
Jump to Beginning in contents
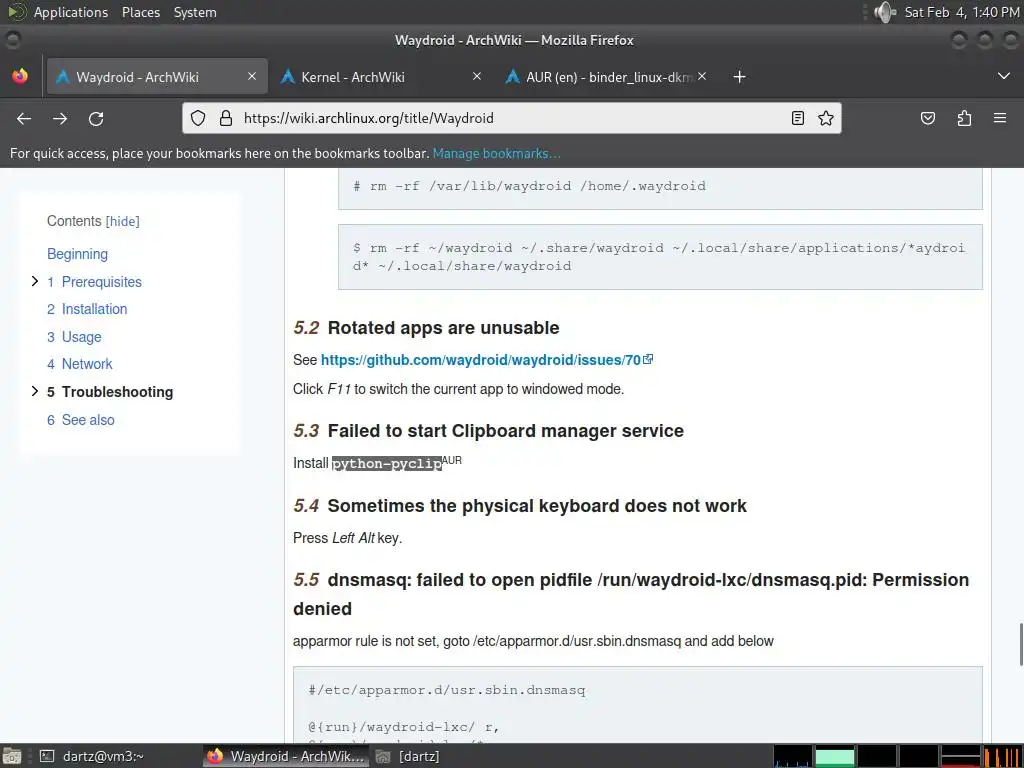tap(77, 254)
